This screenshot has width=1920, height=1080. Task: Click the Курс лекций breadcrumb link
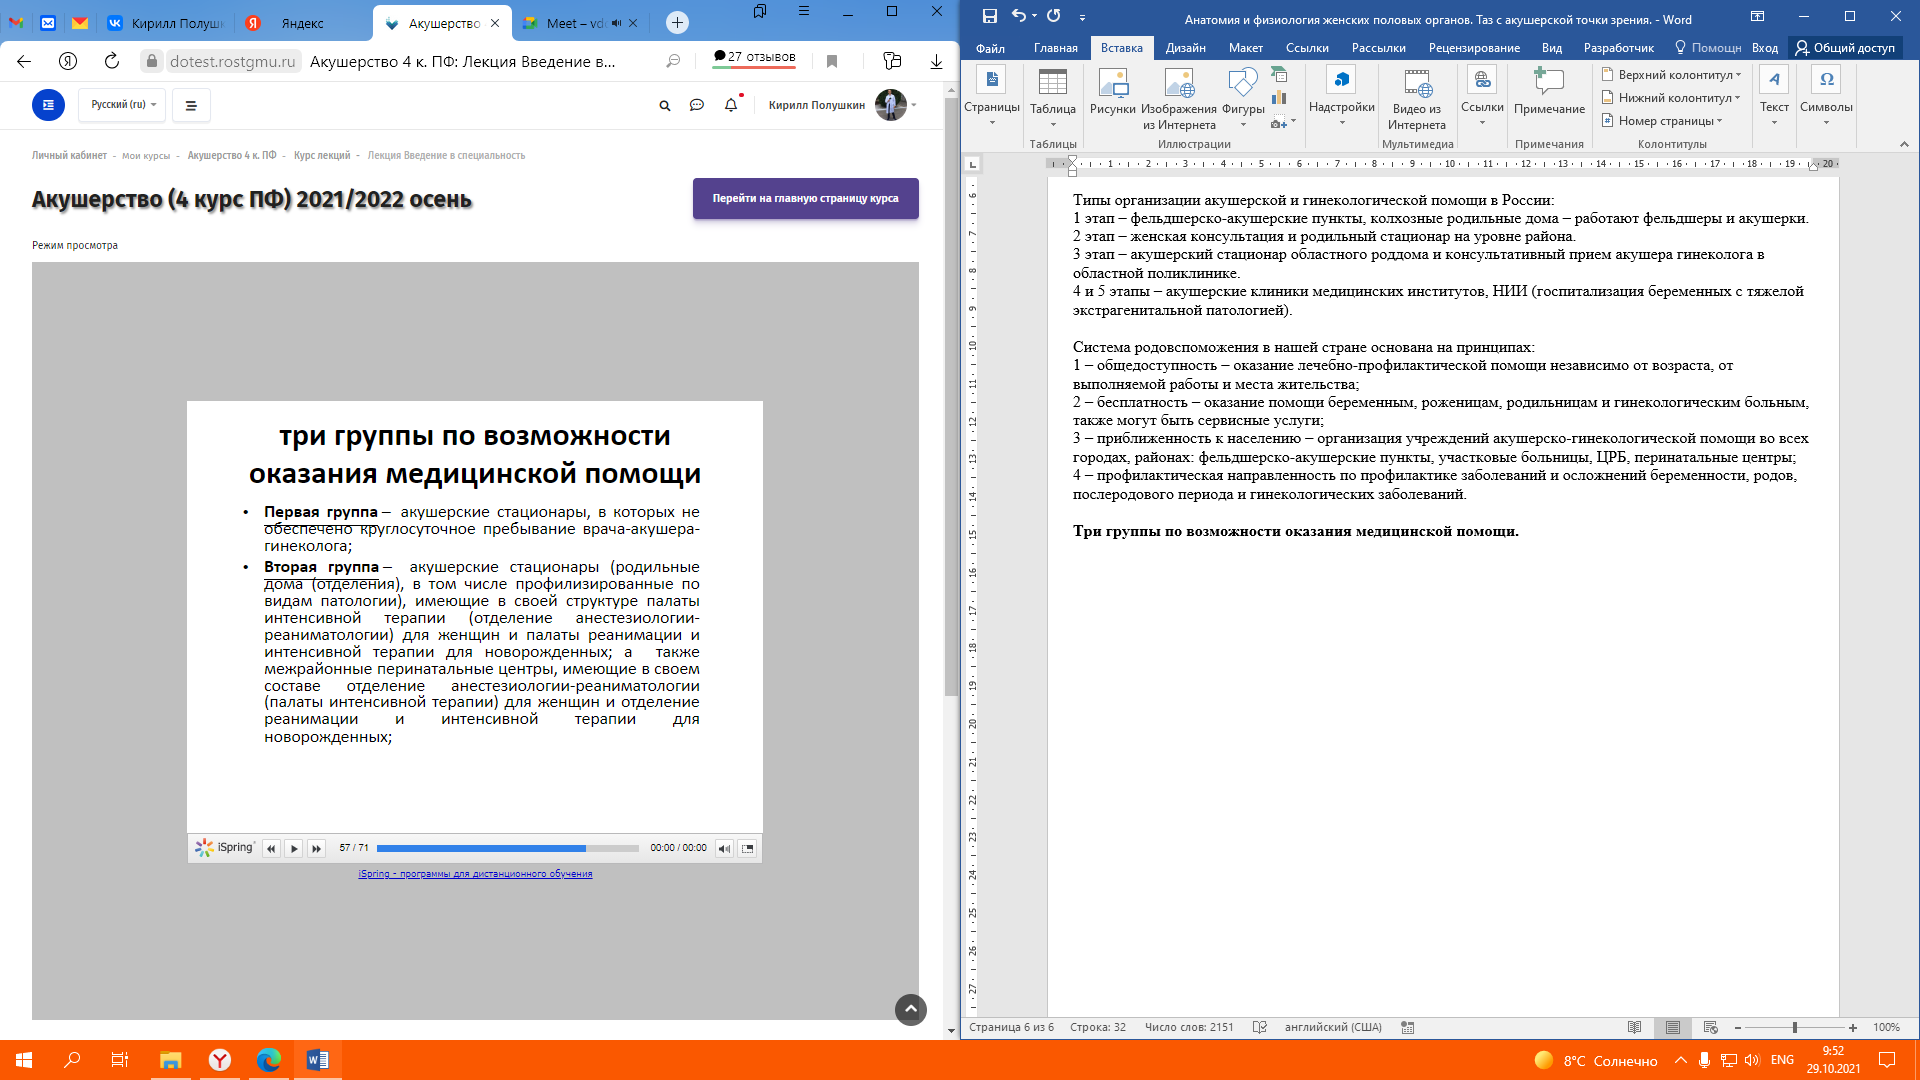pyautogui.click(x=321, y=155)
